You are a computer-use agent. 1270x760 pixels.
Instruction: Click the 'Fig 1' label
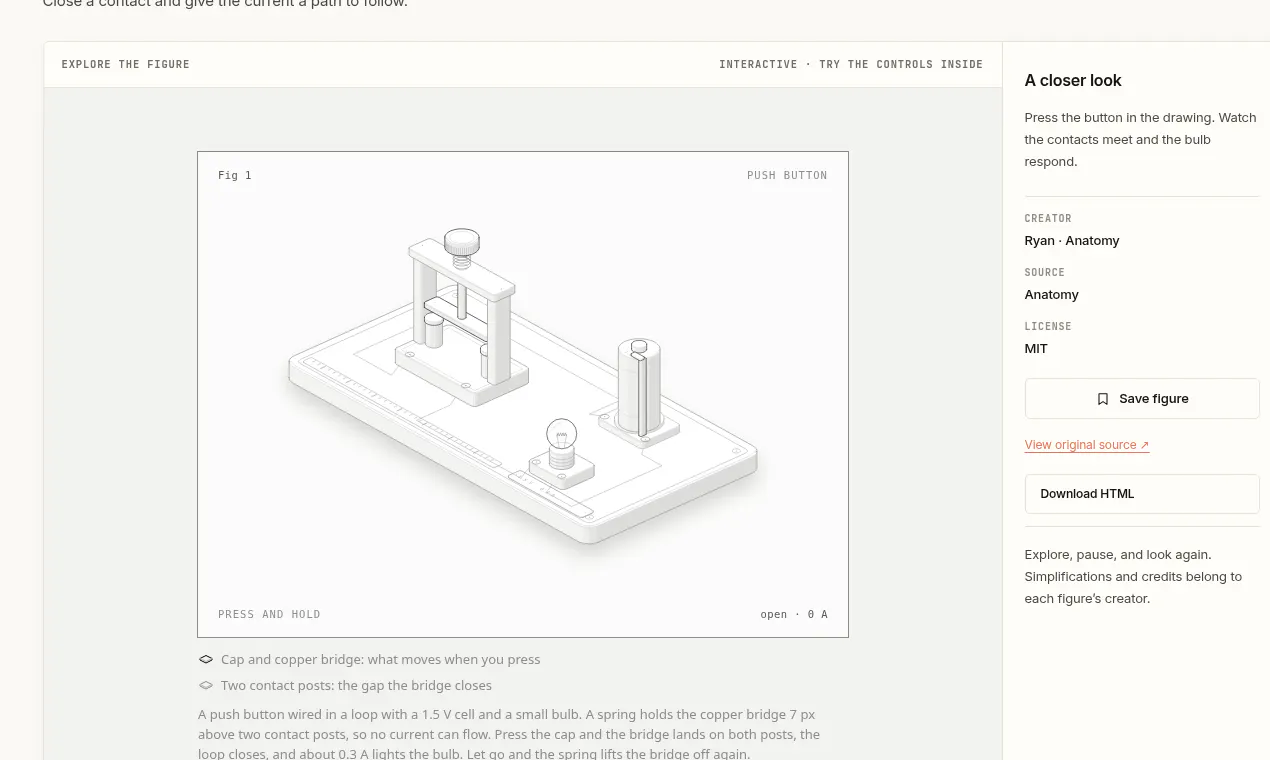click(235, 175)
